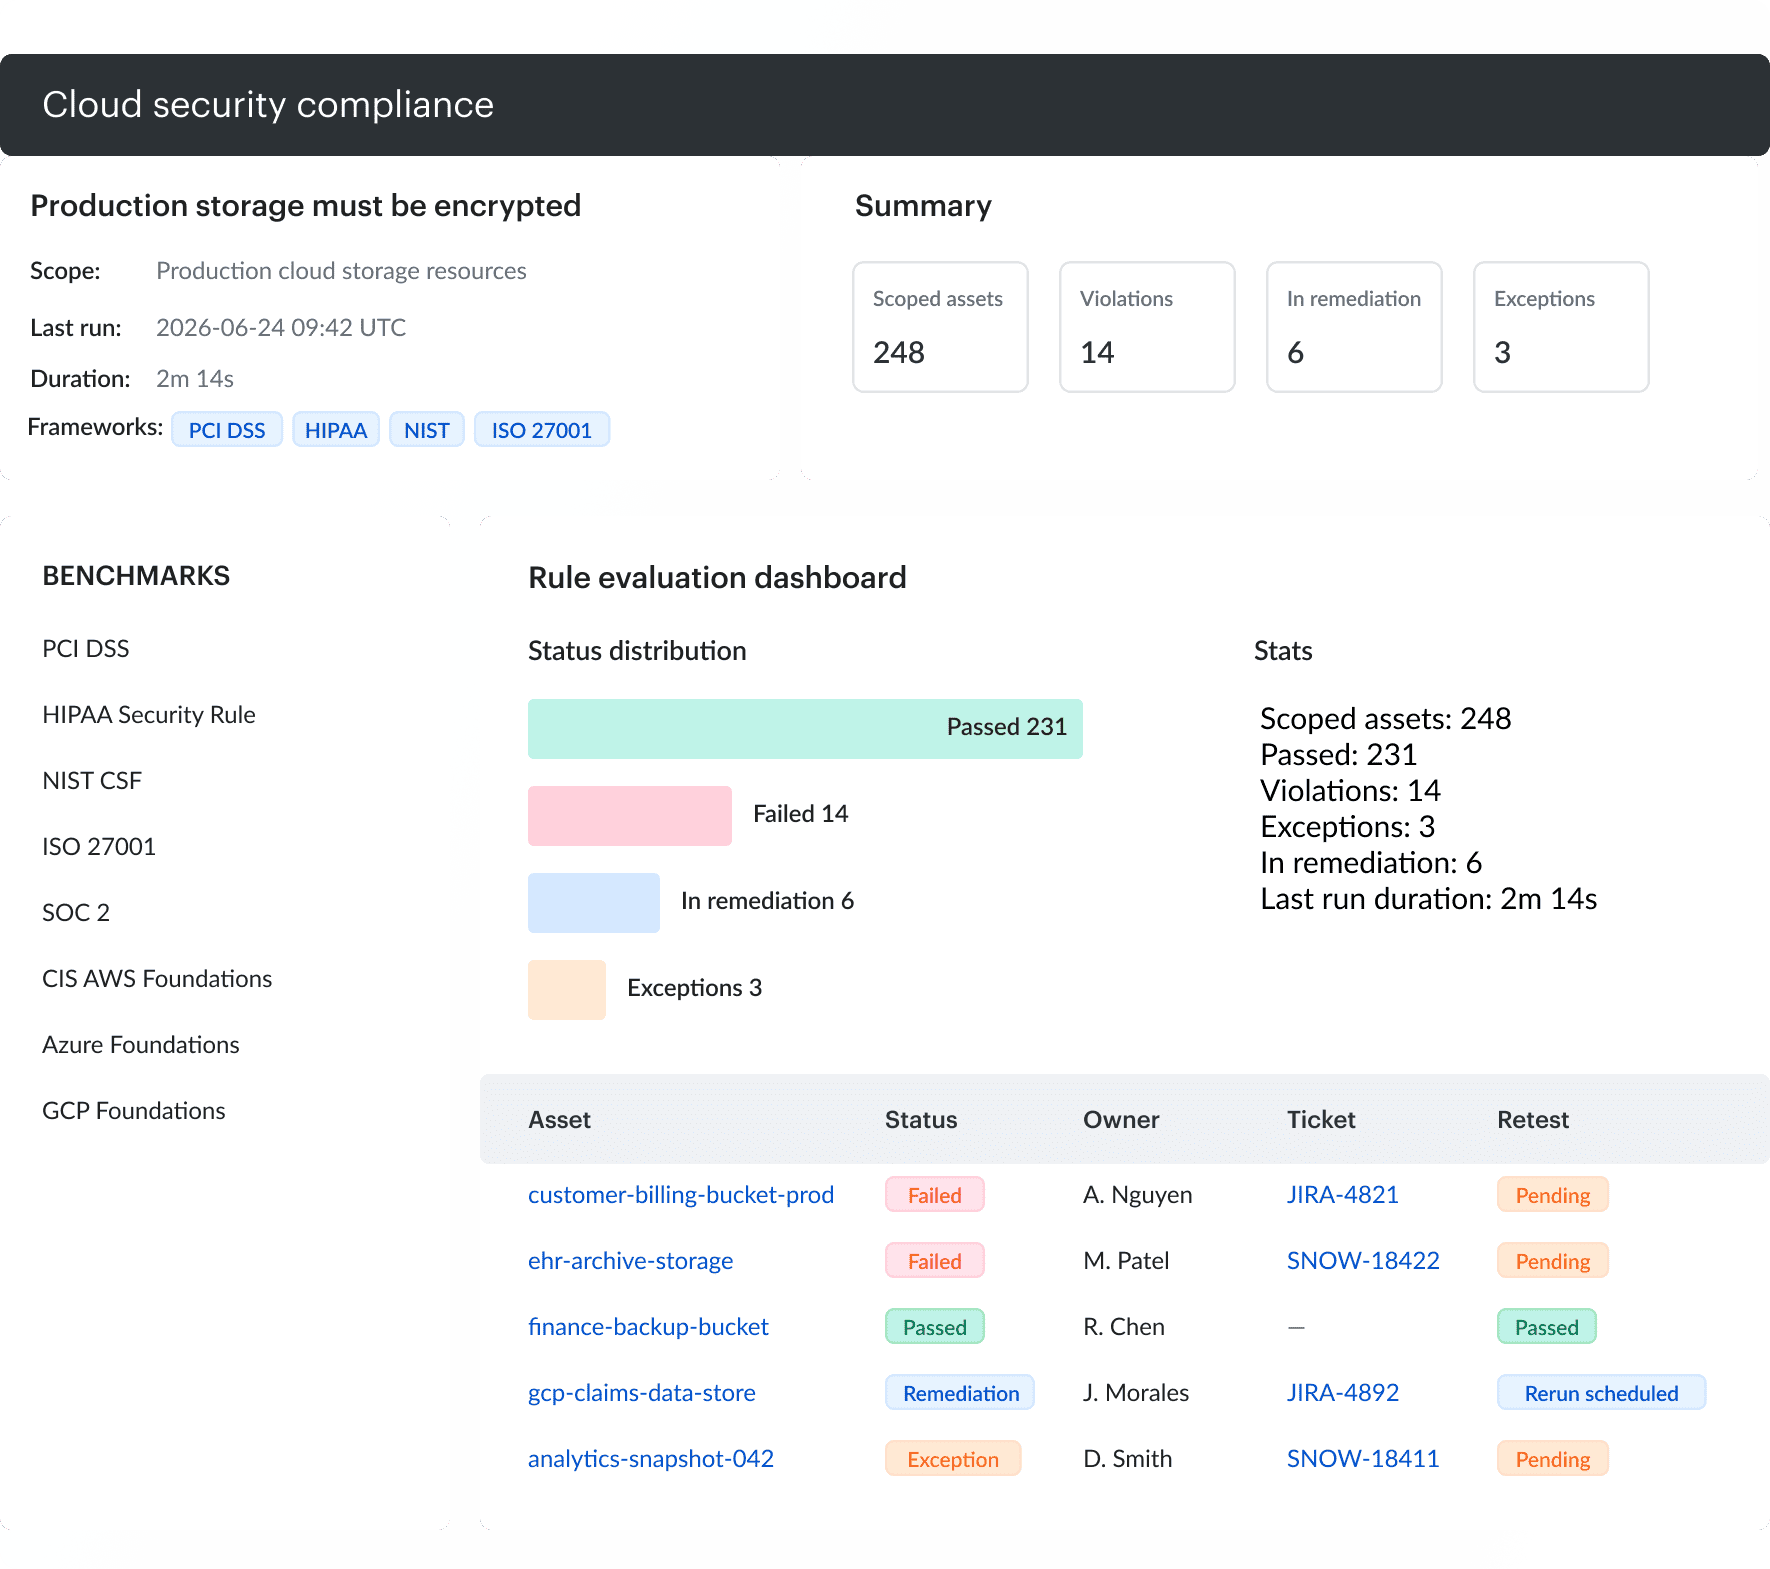Click Pending retest badge for ehr-archive-storage
This screenshot has width=1770, height=1569.
tap(1553, 1261)
